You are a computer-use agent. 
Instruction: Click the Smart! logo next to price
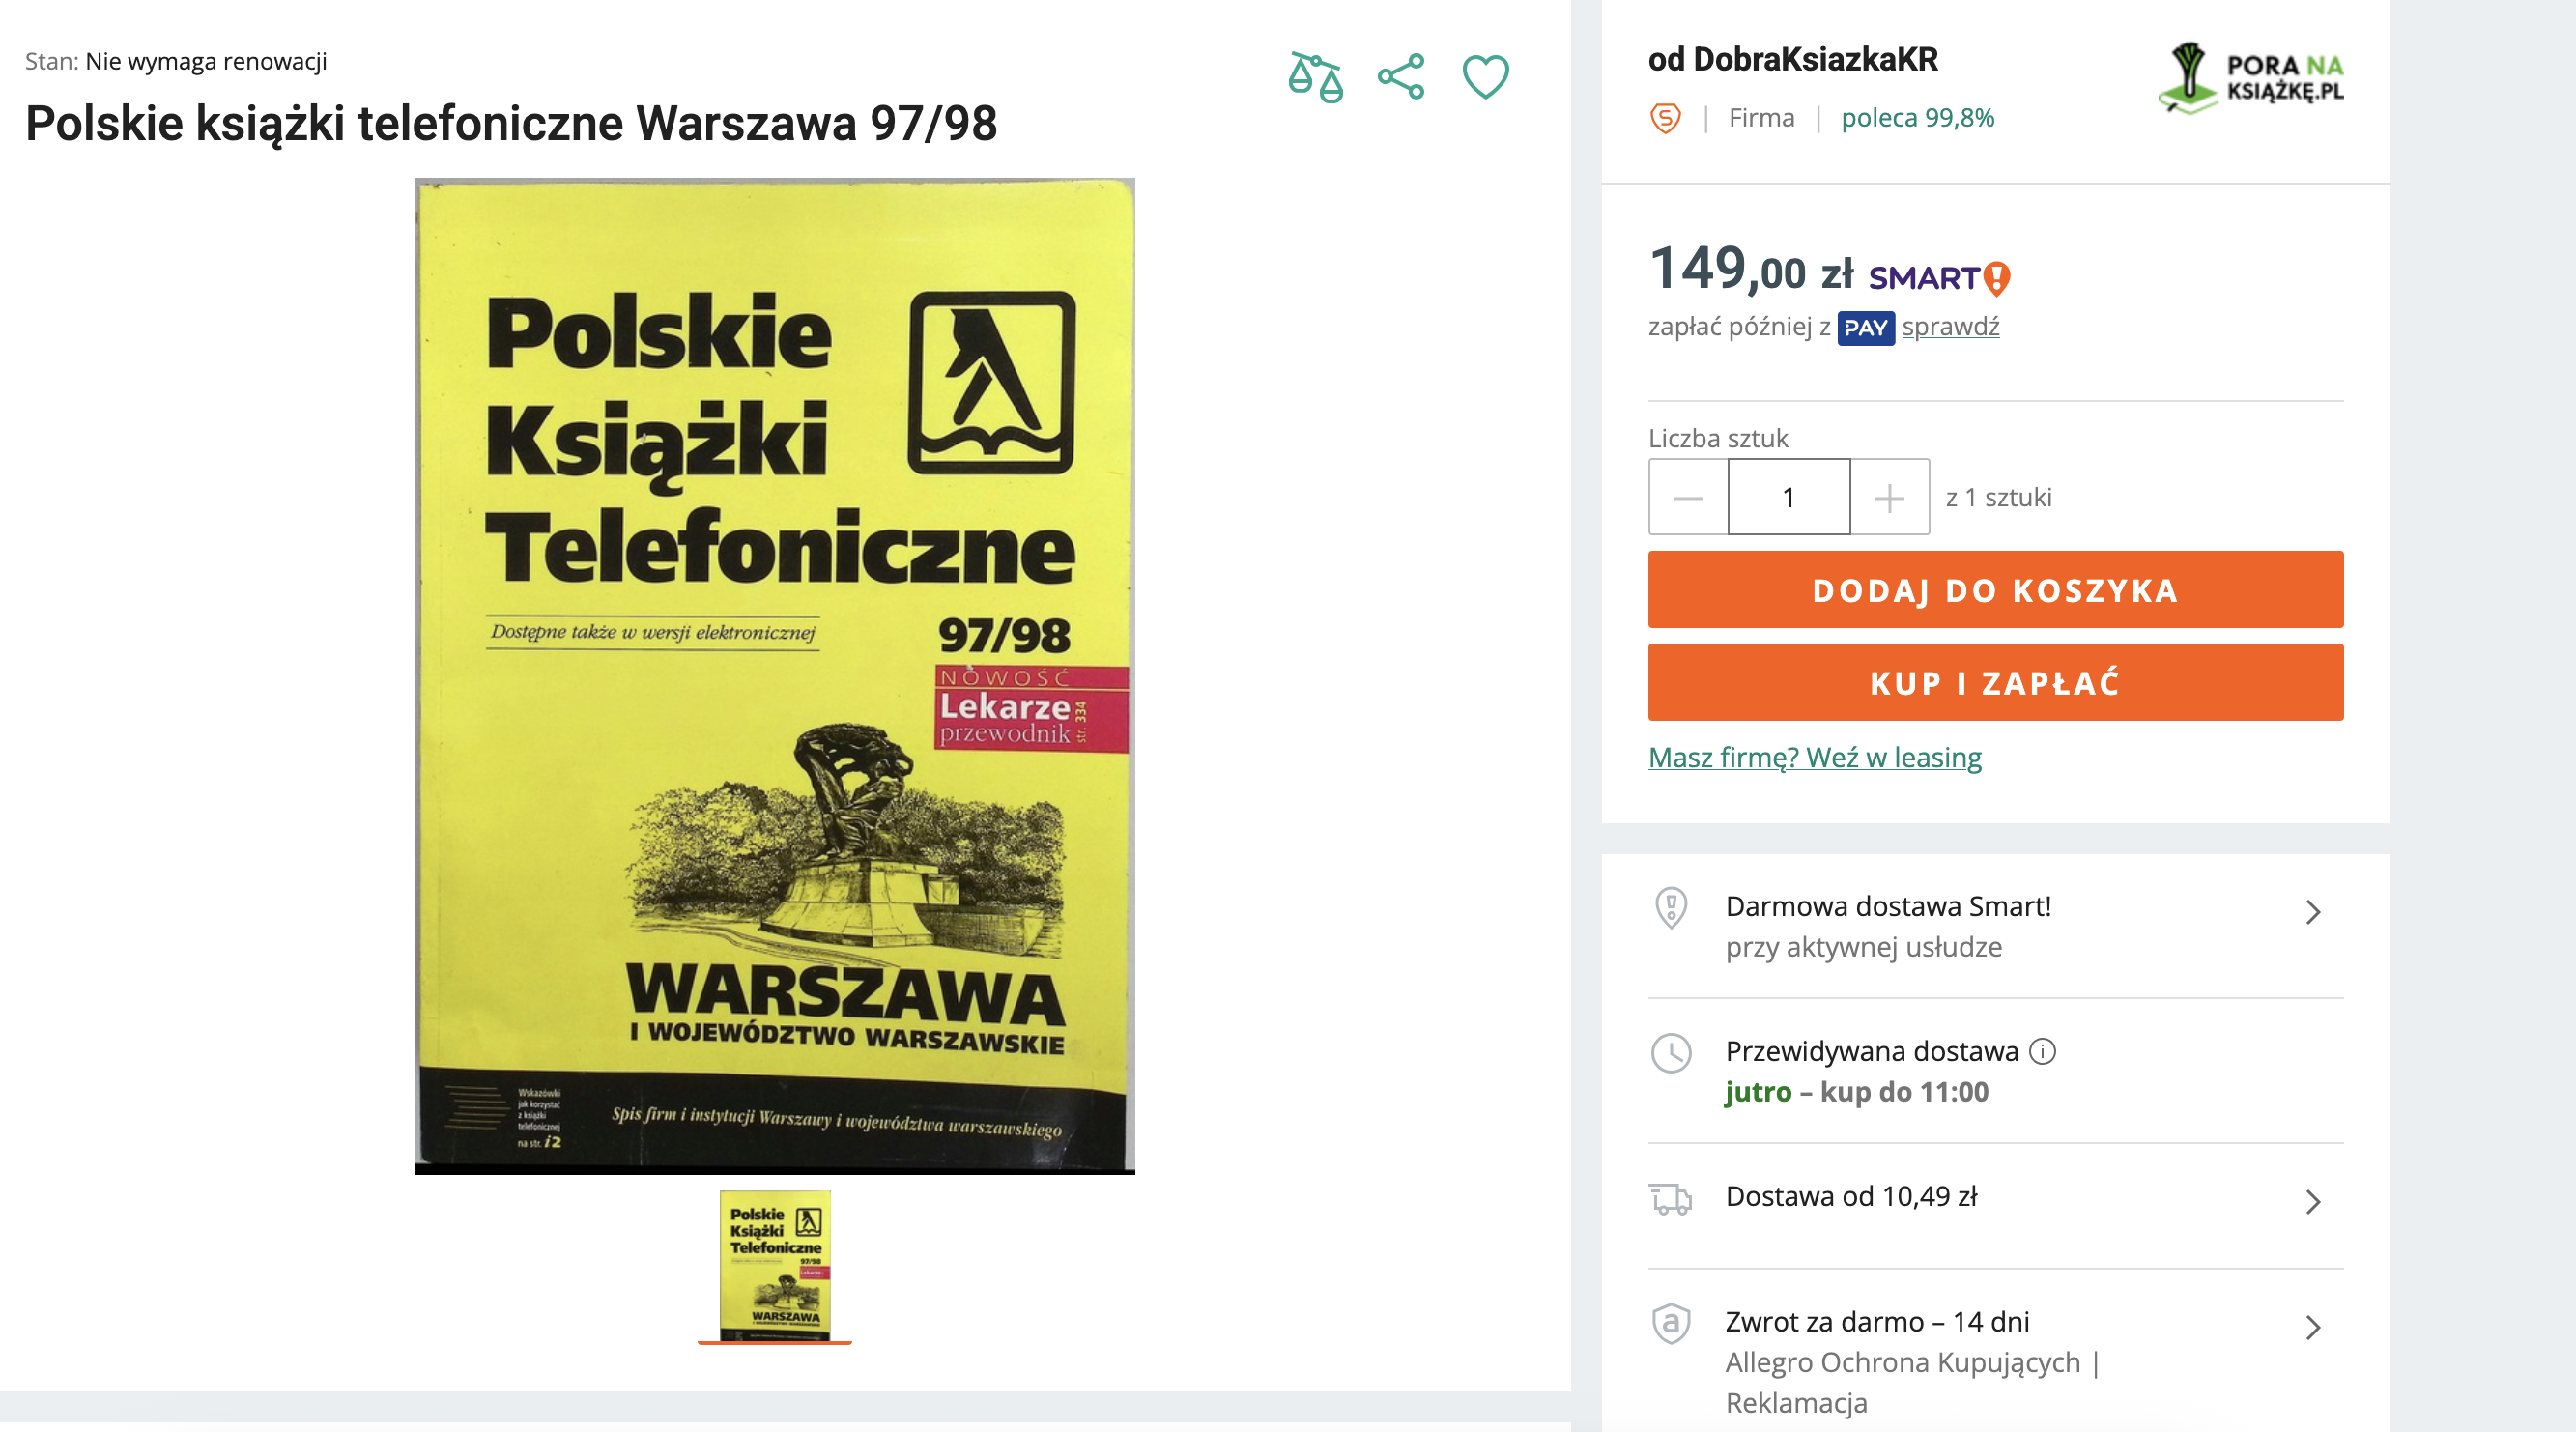click(1939, 277)
